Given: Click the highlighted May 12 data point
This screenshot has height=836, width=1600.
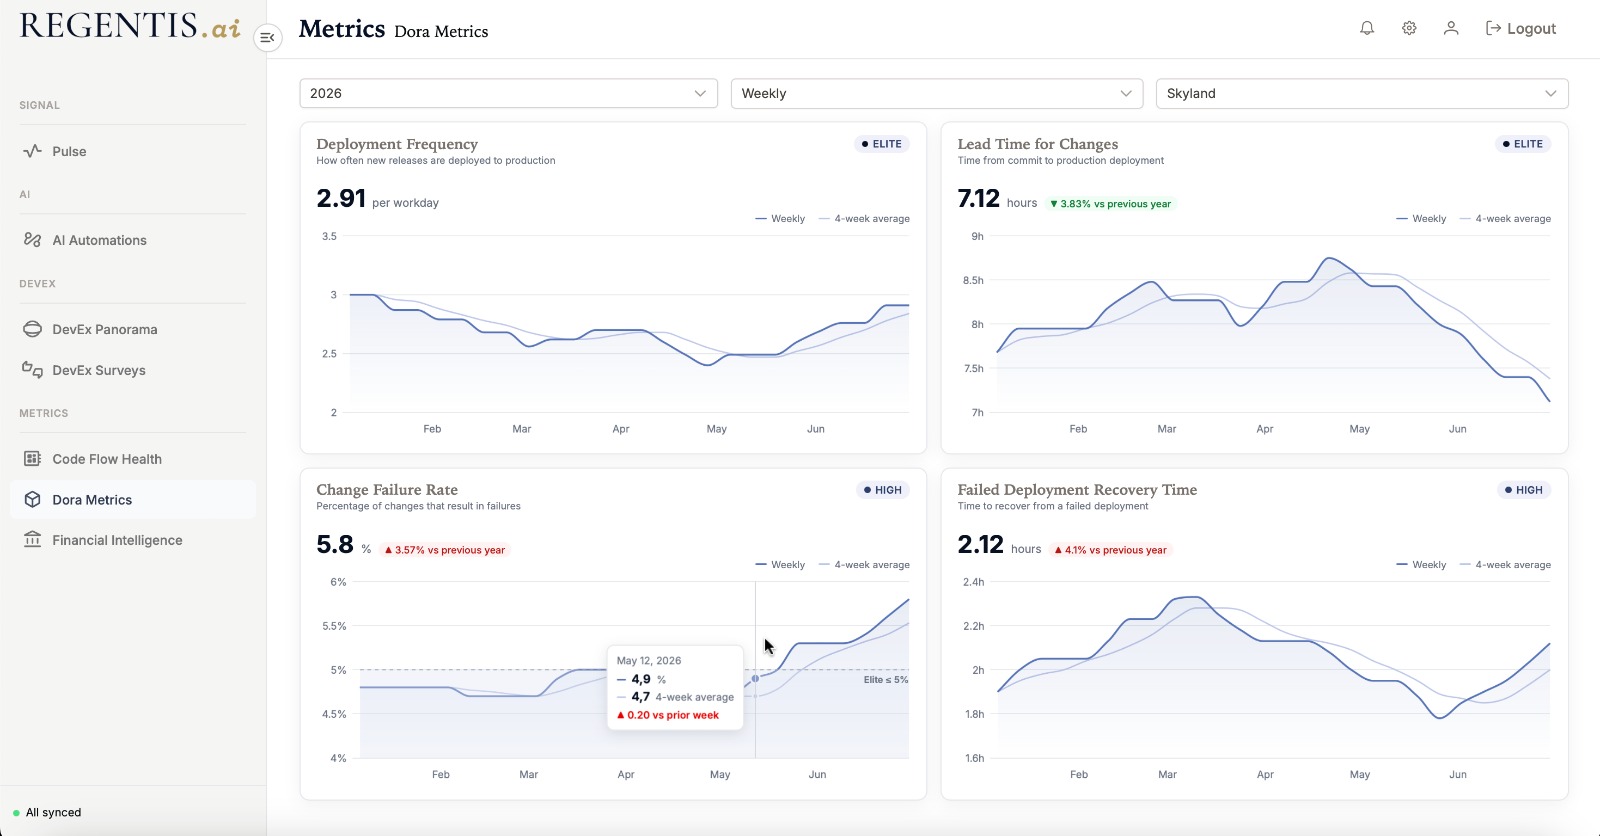Looking at the screenshot, I should (x=755, y=678).
